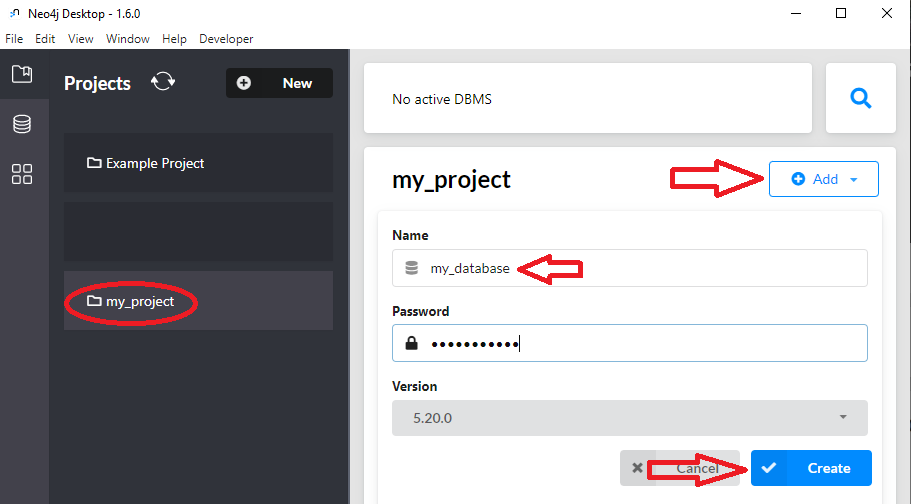Click the Password input field
911x504 pixels.
630,343
